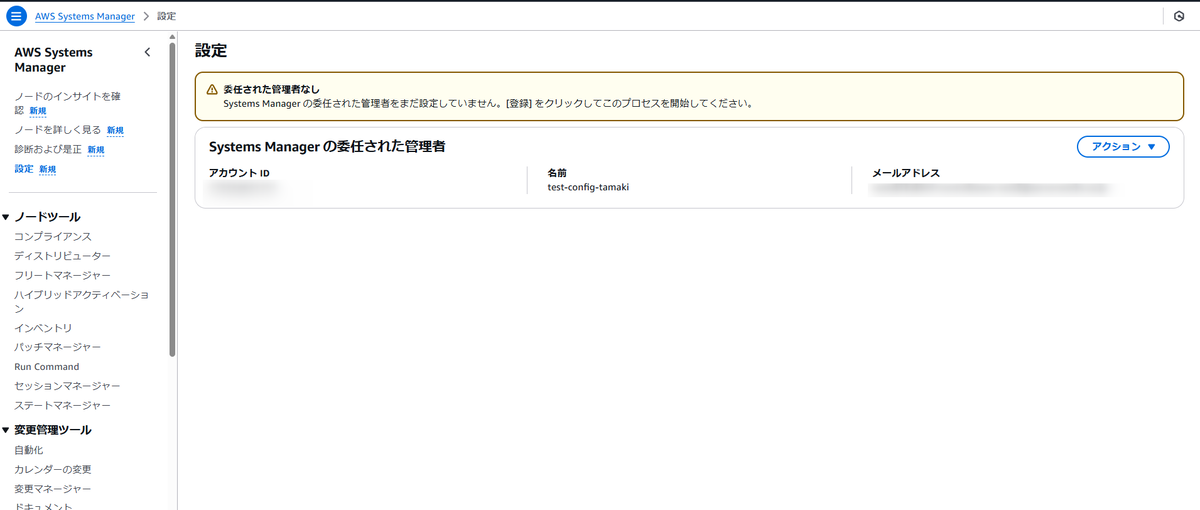
Task: Collapse the ノードツール section
Action: tap(6, 217)
